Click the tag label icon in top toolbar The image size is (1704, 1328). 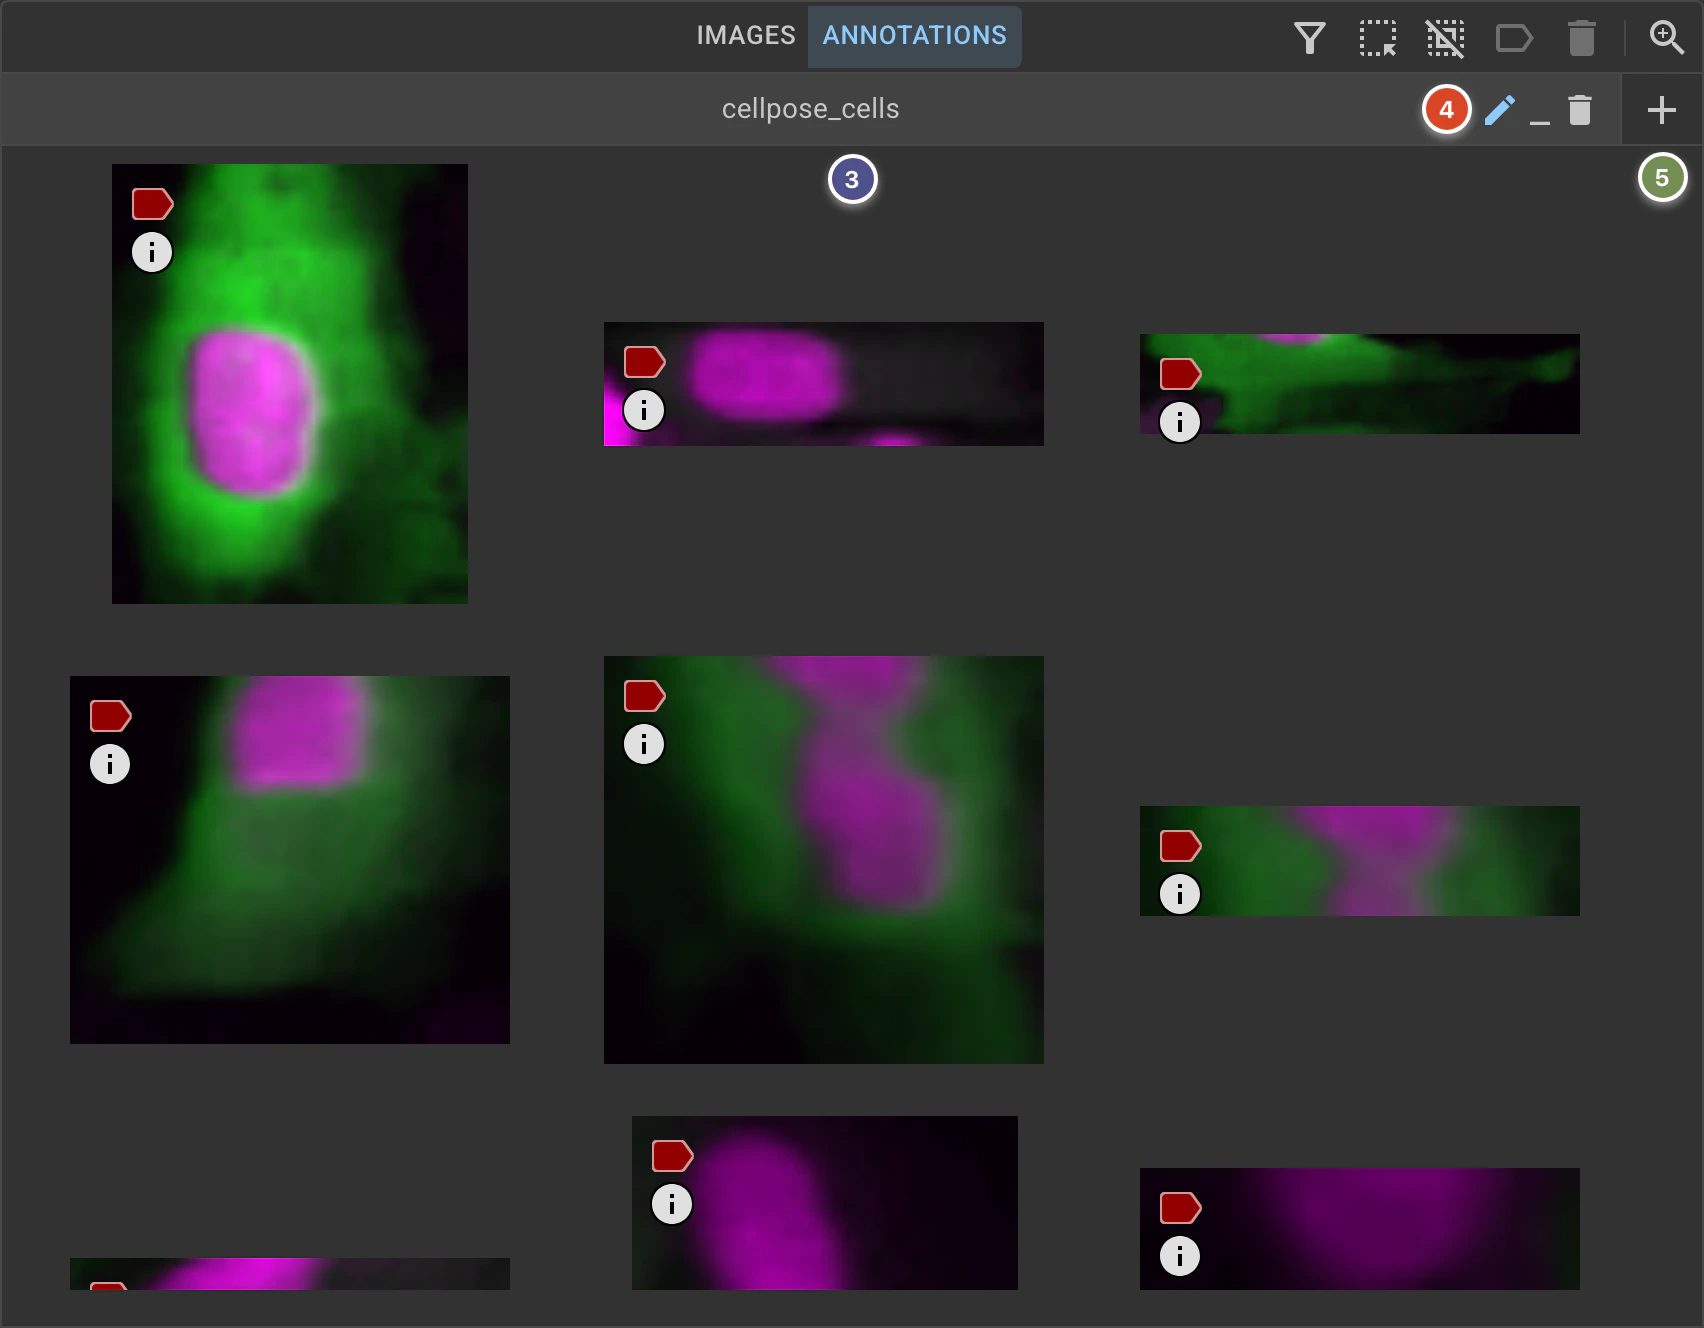pos(1513,38)
